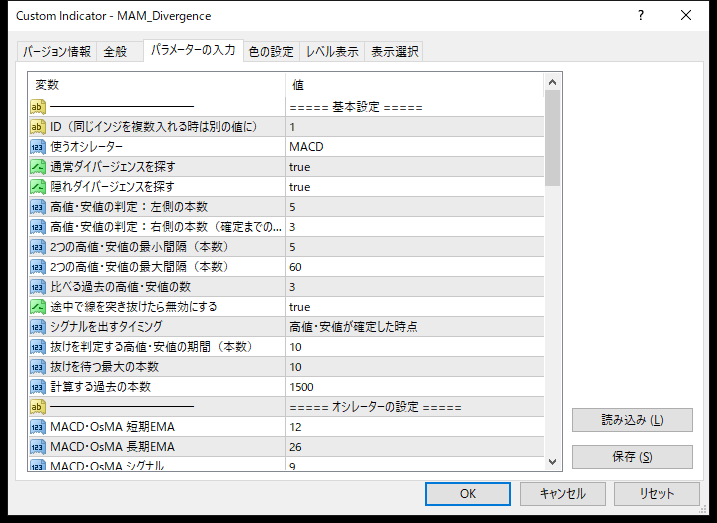Click the icon for MACD・OsMA シグナル
The width and height of the screenshot is (717, 523).
point(38,465)
